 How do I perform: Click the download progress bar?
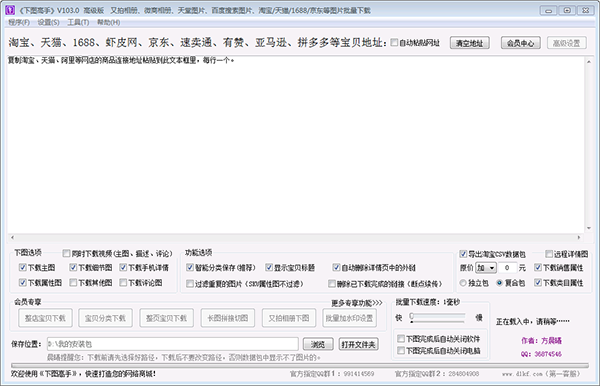[x=300, y=365]
